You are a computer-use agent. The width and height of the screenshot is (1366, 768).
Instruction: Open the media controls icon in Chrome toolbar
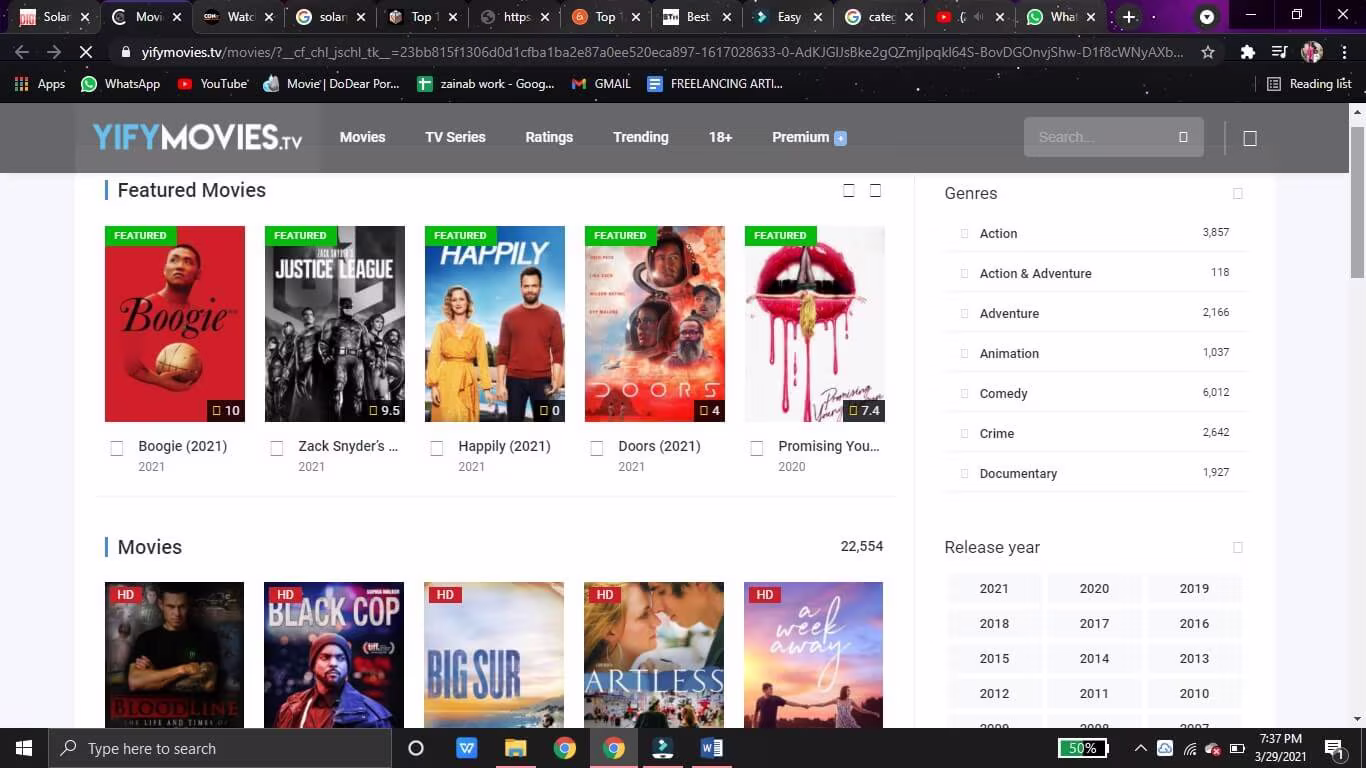1280,52
